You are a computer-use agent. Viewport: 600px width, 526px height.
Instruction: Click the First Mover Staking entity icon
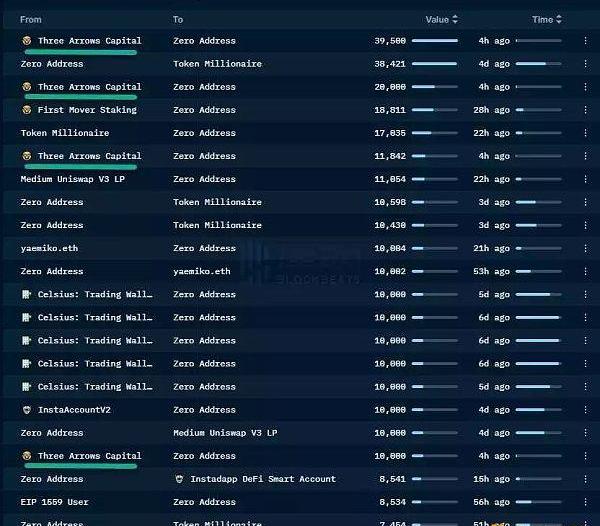(x=27, y=110)
